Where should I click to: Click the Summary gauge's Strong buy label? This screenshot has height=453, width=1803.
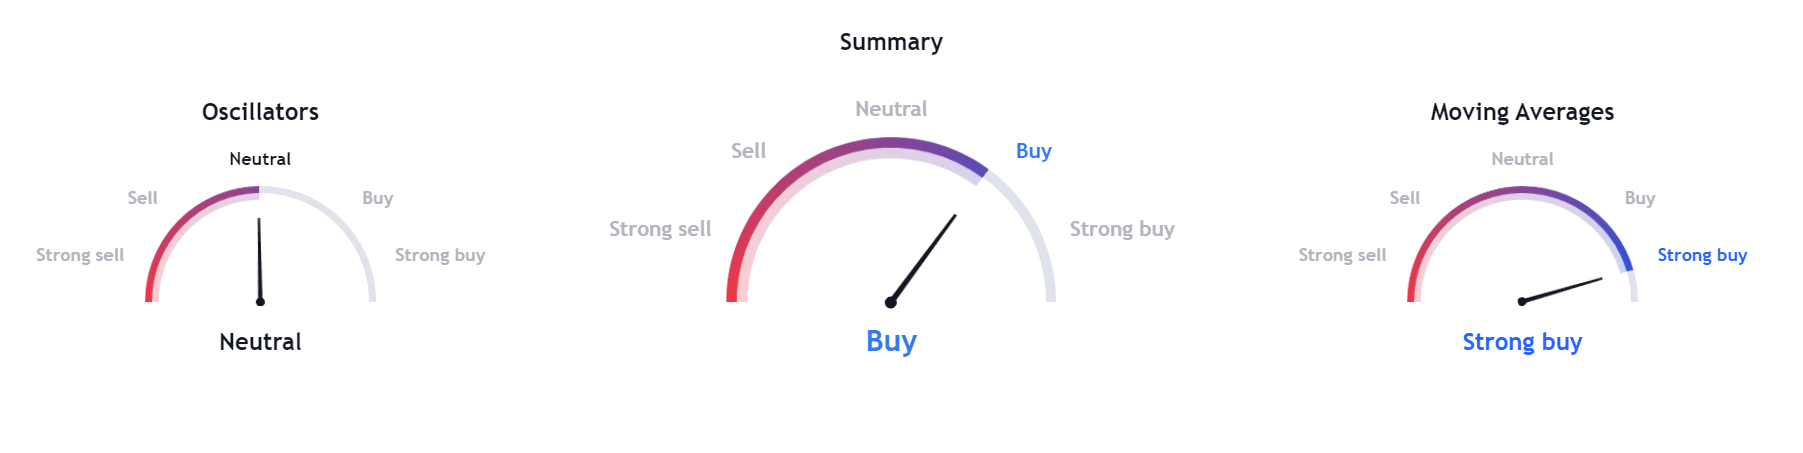tap(1122, 229)
